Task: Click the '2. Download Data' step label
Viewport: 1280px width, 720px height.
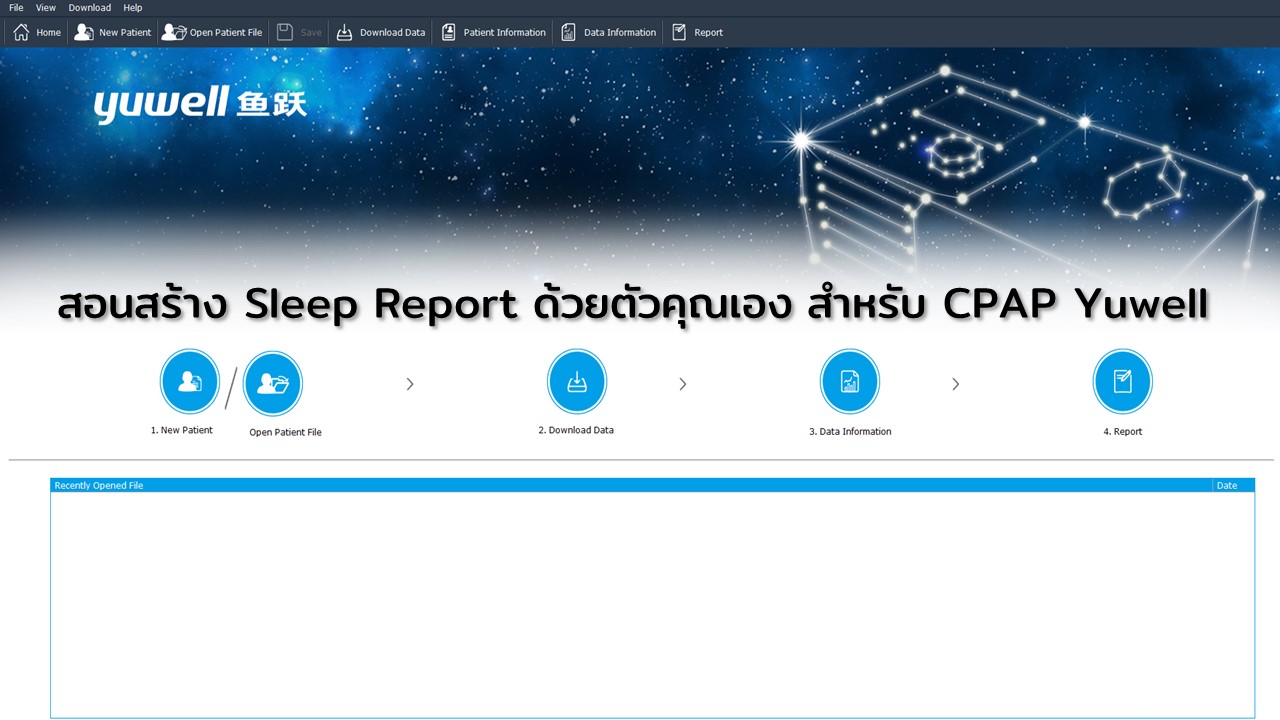Action: [x=576, y=430]
